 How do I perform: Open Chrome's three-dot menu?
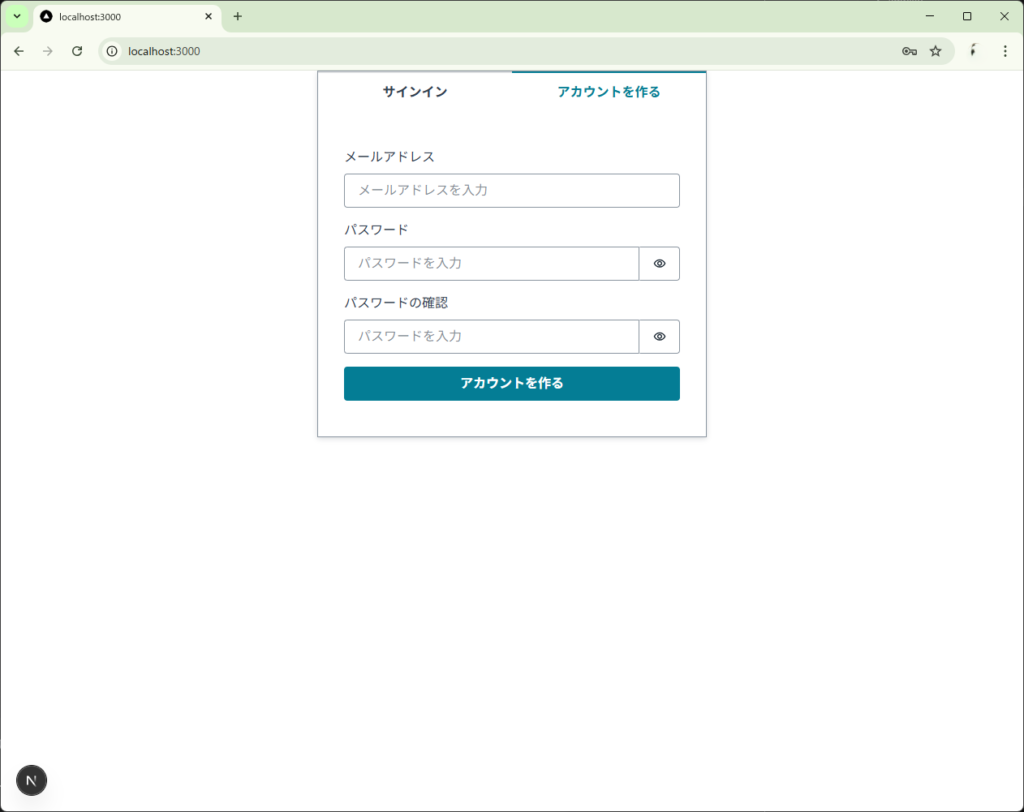pyautogui.click(x=1004, y=51)
